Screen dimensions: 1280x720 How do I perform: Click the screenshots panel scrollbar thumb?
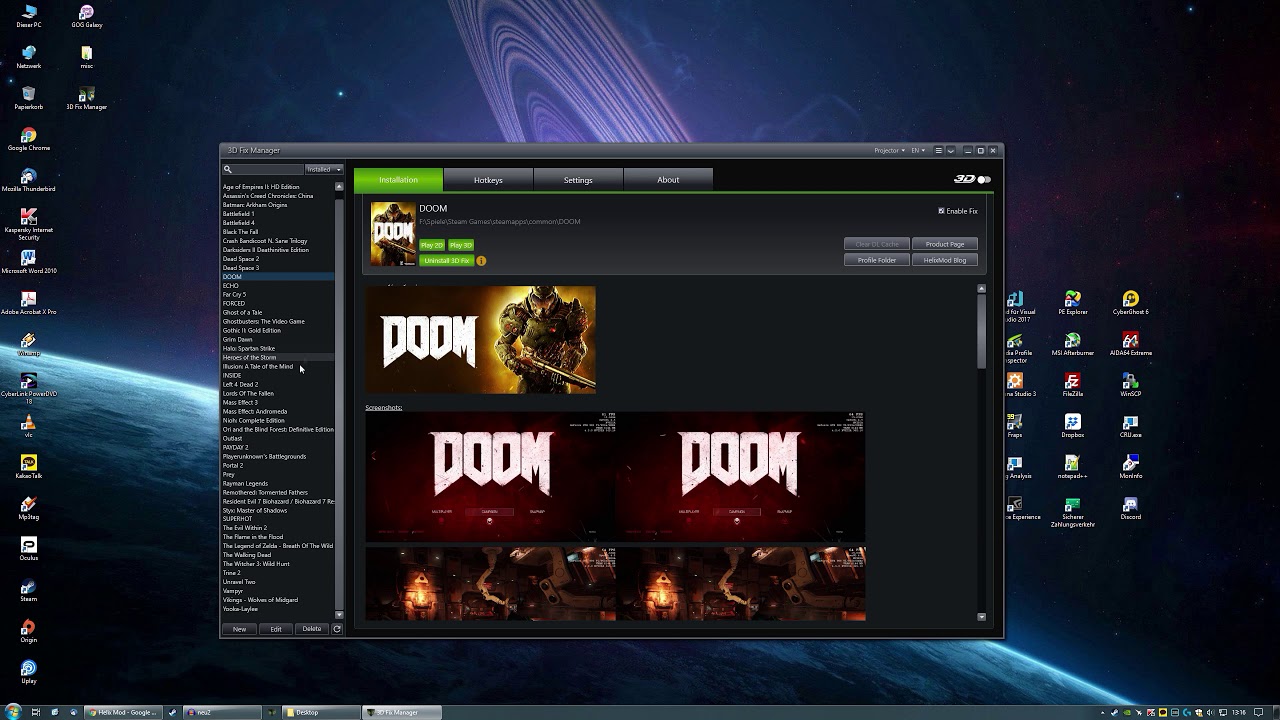[x=981, y=332]
